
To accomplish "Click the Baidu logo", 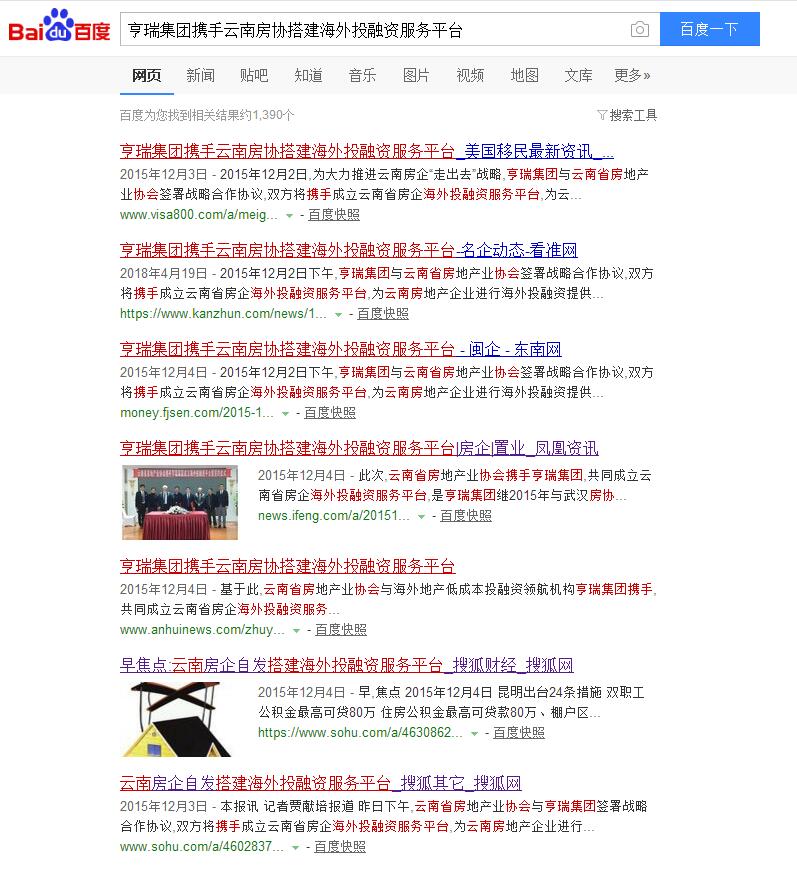I will [x=59, y=26].
